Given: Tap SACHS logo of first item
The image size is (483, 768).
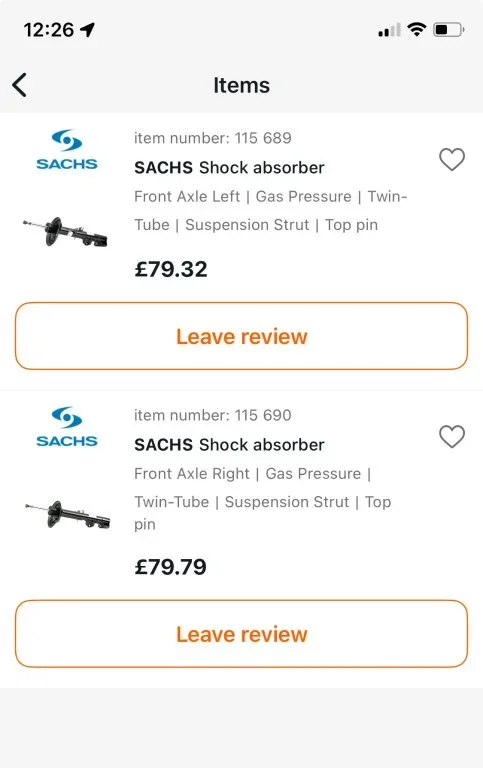Looking at the screenshot, I should [67, 149].
